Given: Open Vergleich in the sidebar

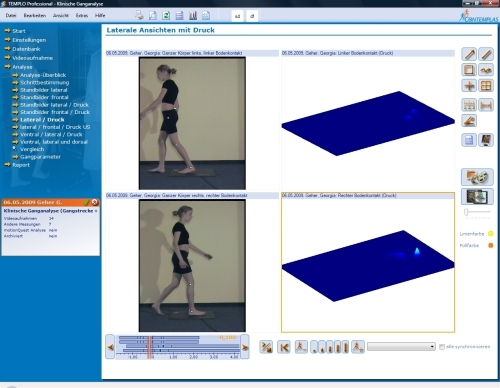Looking at the screenshot, I should click(32, 149).
